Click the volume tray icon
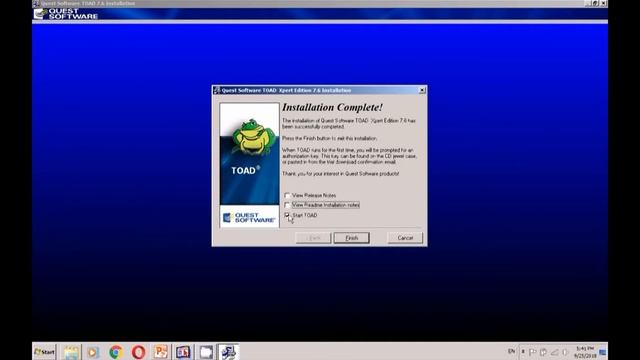The width and height of the screenshot is (640, 360). pyautogui.click(x=565, y=352)
